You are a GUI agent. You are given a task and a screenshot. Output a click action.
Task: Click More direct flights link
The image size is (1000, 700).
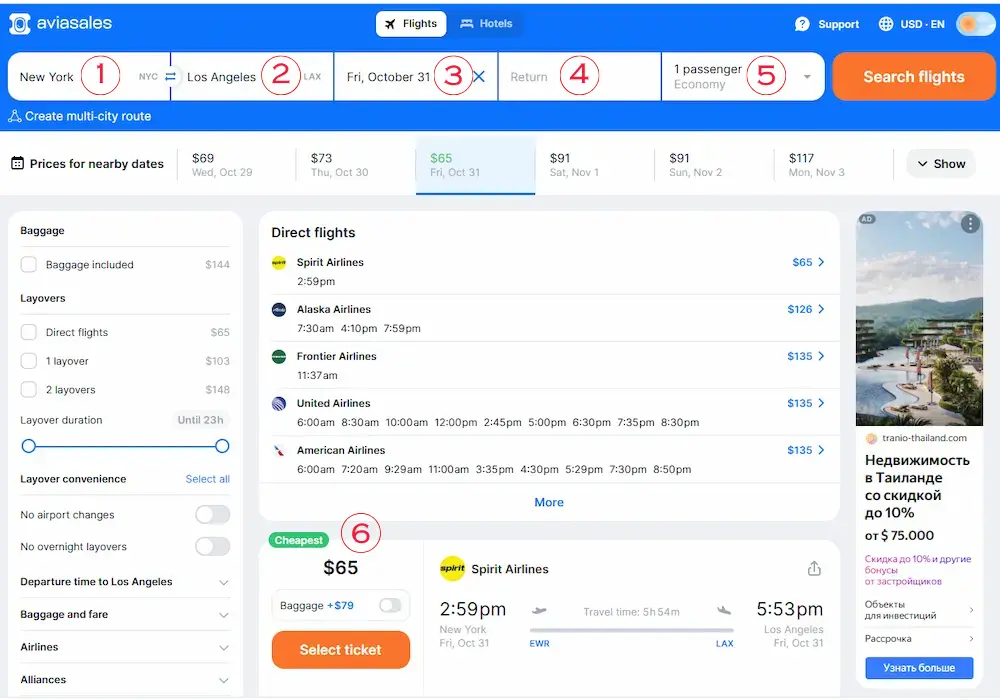[x=549, y=502]
